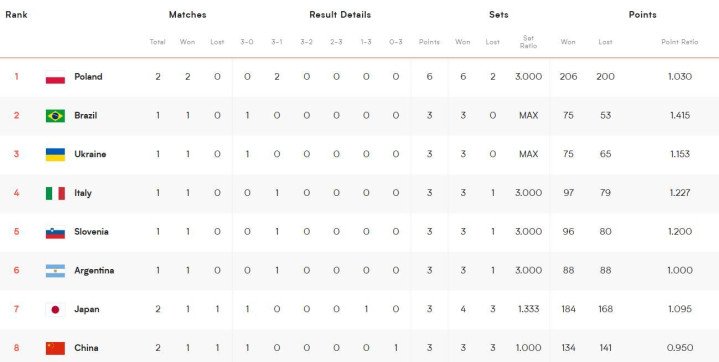Open the Argentina team name link
The image size is (719, 362).
[x=94, y=270]
